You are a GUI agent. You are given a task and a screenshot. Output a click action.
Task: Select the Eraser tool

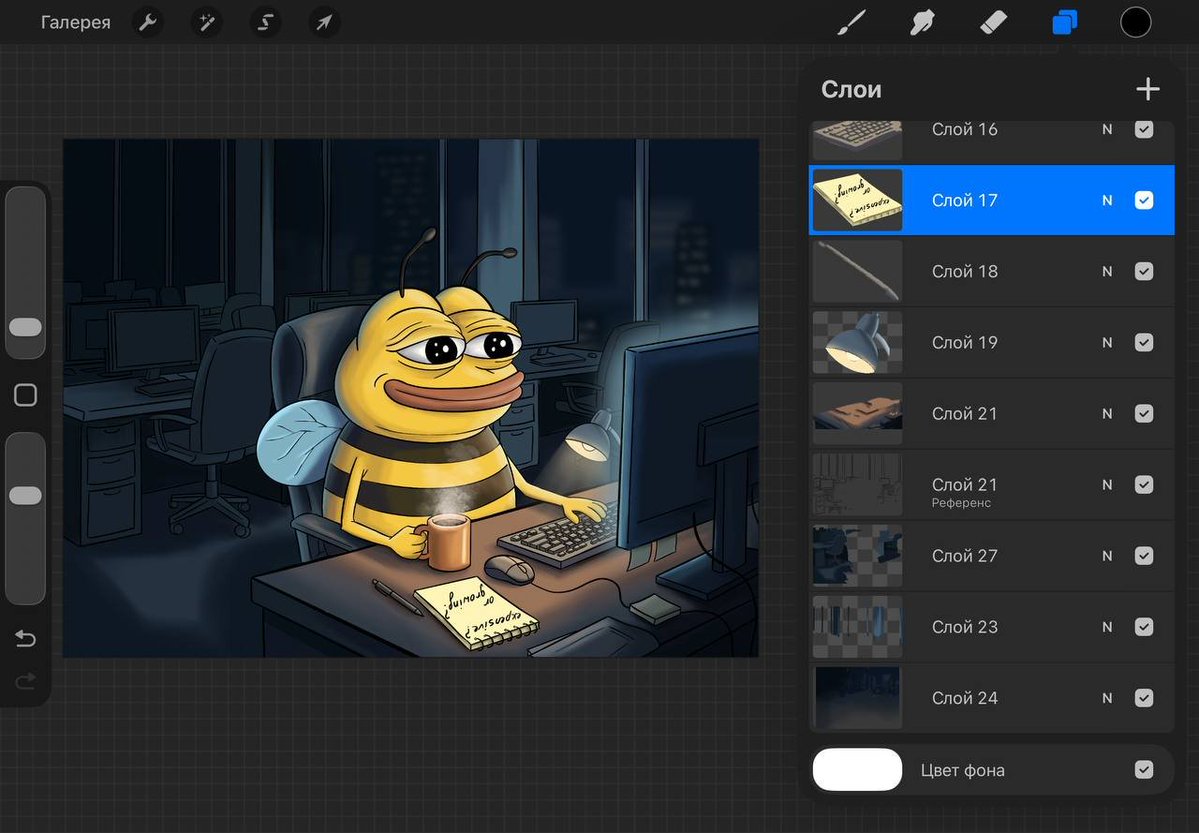(993, 23)
